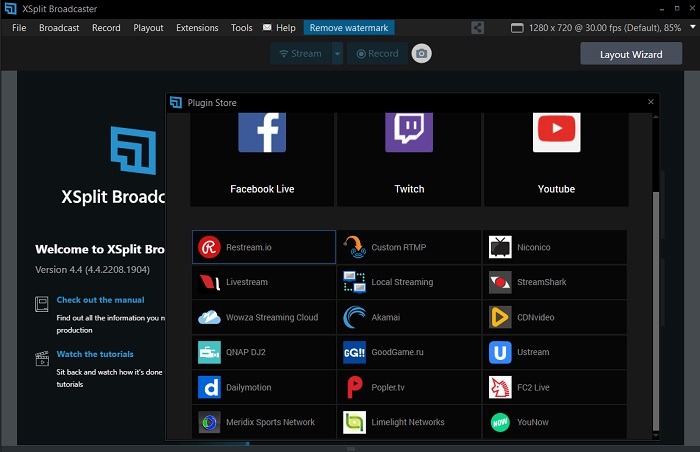The height and width of the screenshot is (452, 700).
Task: Click the Plugin Store scrollbar up arrow
Action: 655,117
